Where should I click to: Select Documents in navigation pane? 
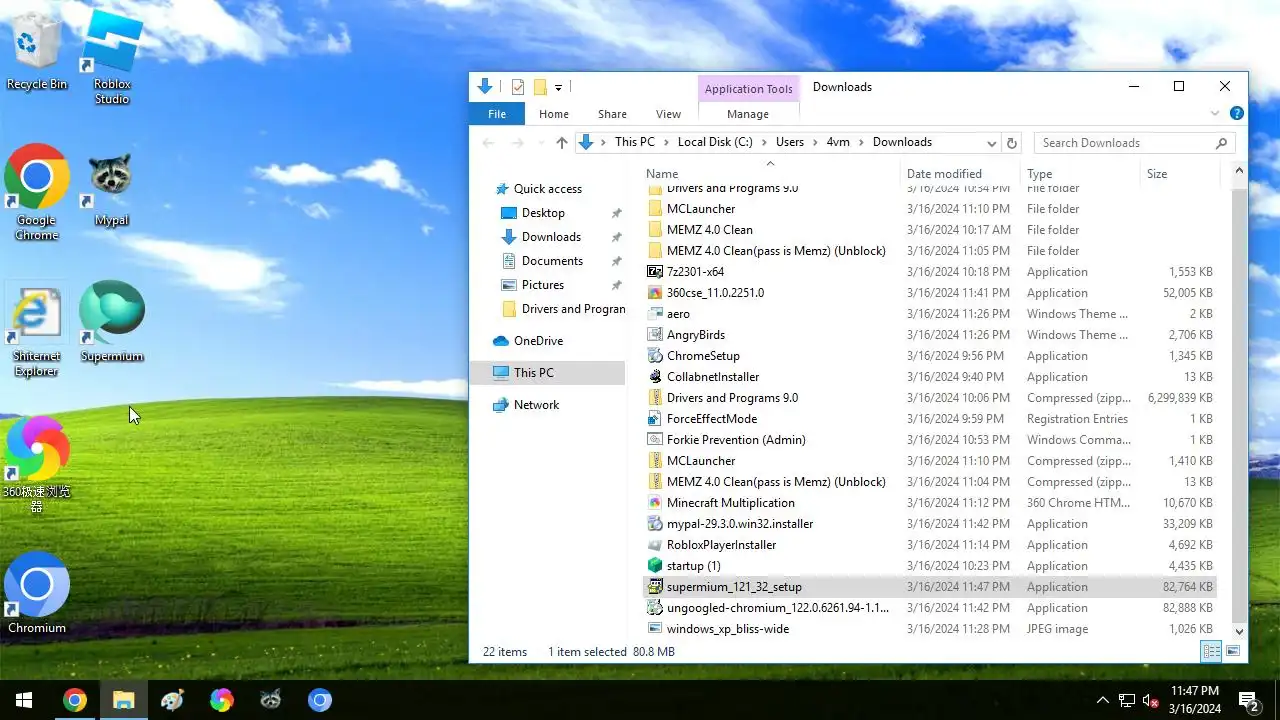click(x=552, y=261)
